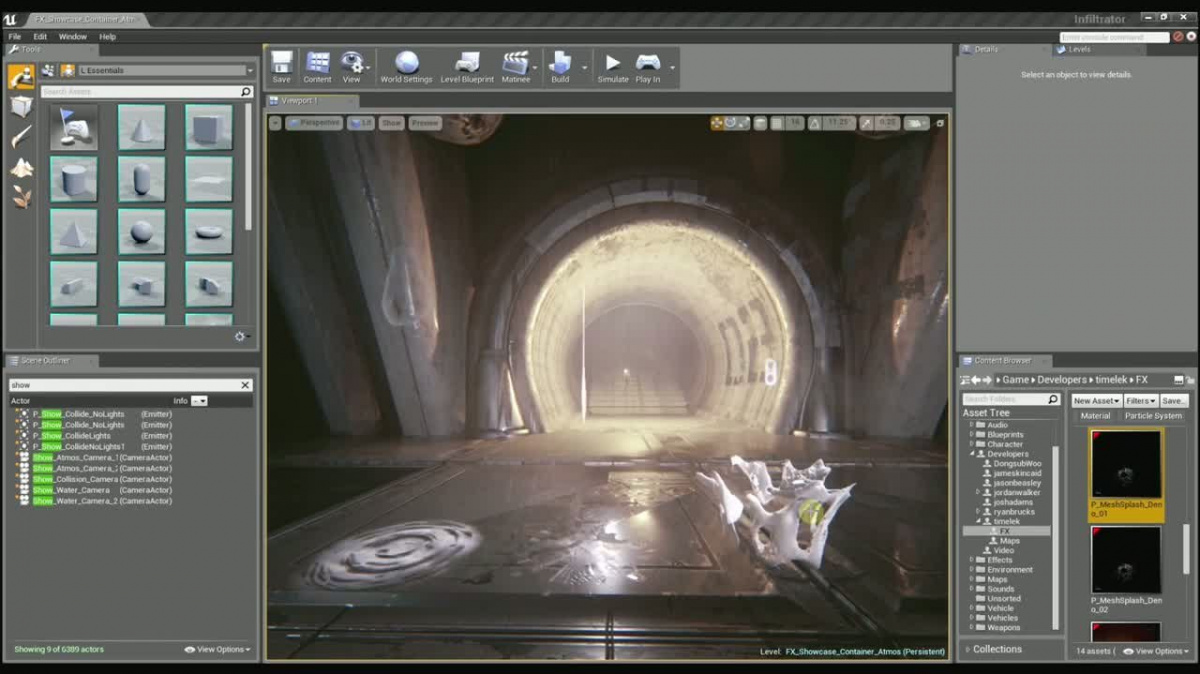The width and height of the screenshot is (1200, 674).
Task: Toggle the Material filter in Content Browser
Action: click(1095, 416)
